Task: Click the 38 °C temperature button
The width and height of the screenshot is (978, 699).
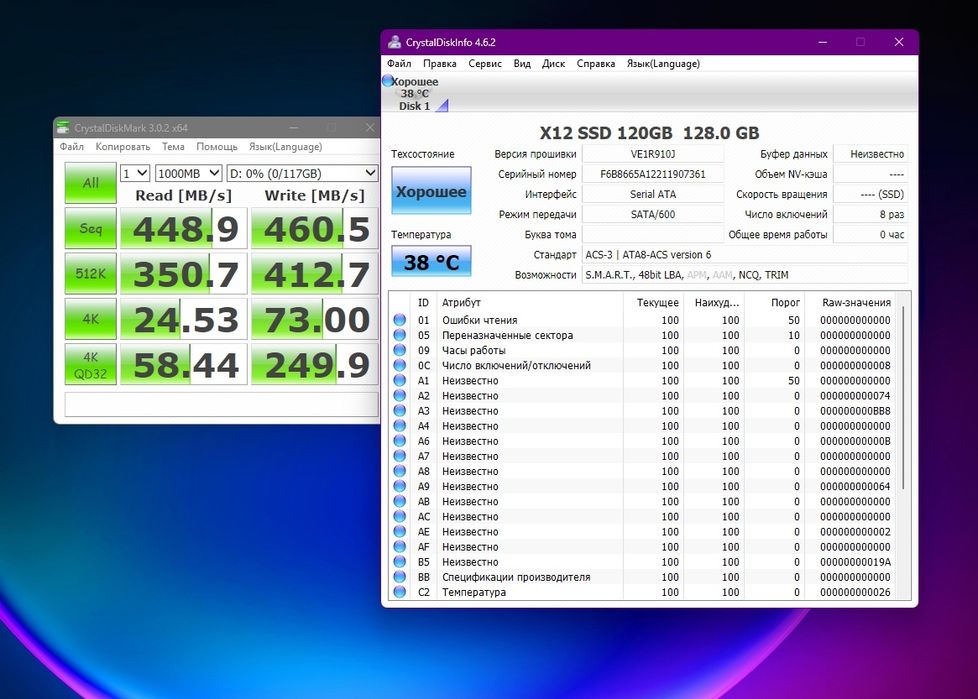Action: point(431,262)
